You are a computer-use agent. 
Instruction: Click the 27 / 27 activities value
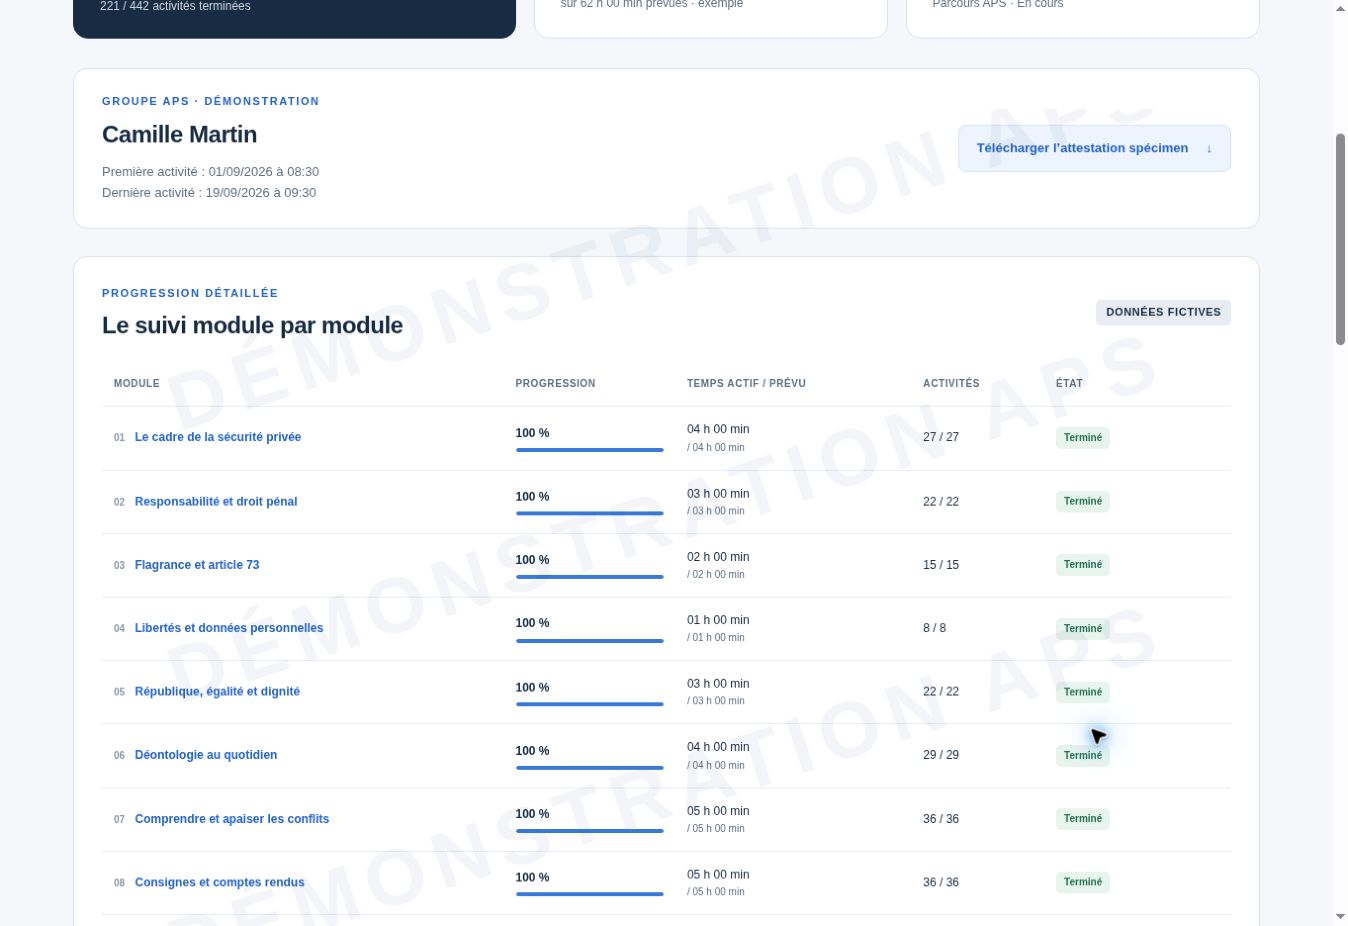pyautogui.click(x=941, y=437)
